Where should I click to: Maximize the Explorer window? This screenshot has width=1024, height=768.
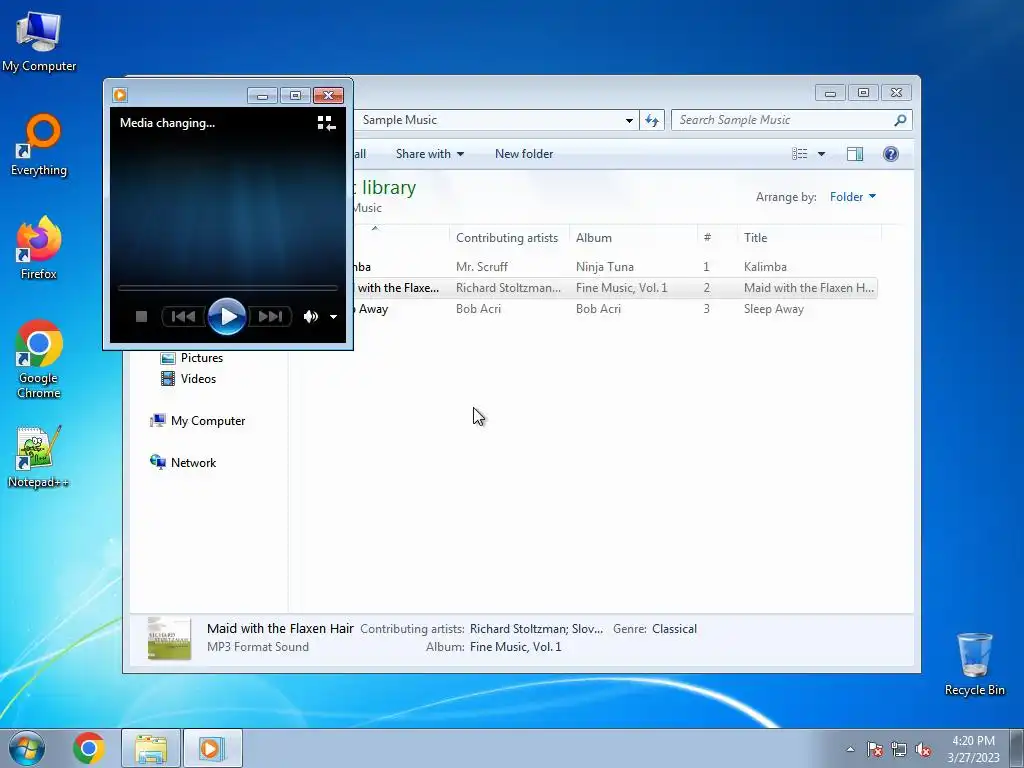tap(863, 93)
